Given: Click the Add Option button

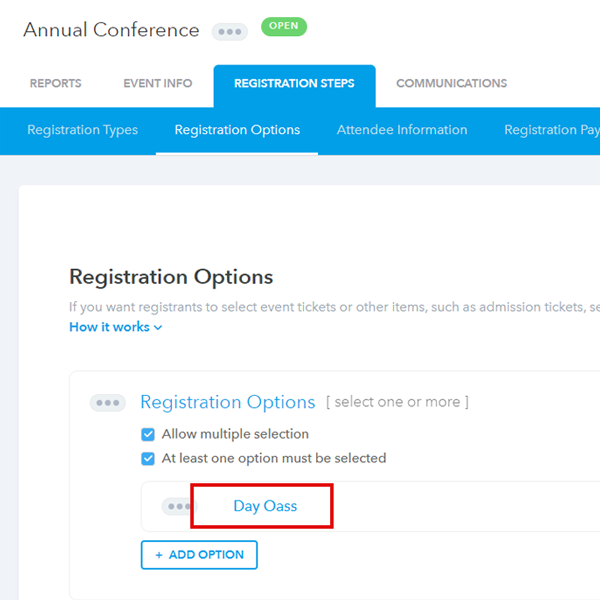Looking at the screenshot, I should pyautogui.click(x=199, y=555).
